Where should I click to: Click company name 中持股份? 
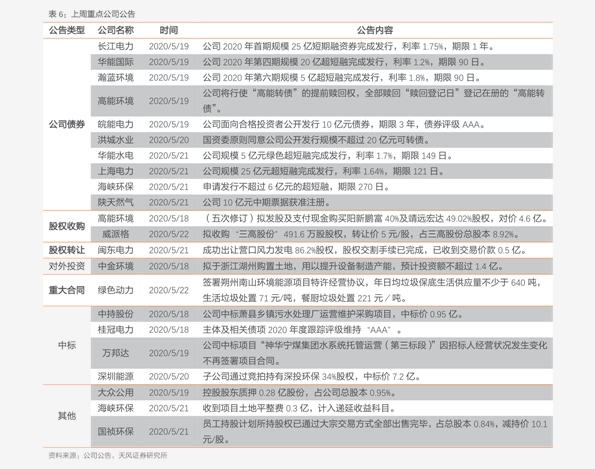click(x=116, y=314)
